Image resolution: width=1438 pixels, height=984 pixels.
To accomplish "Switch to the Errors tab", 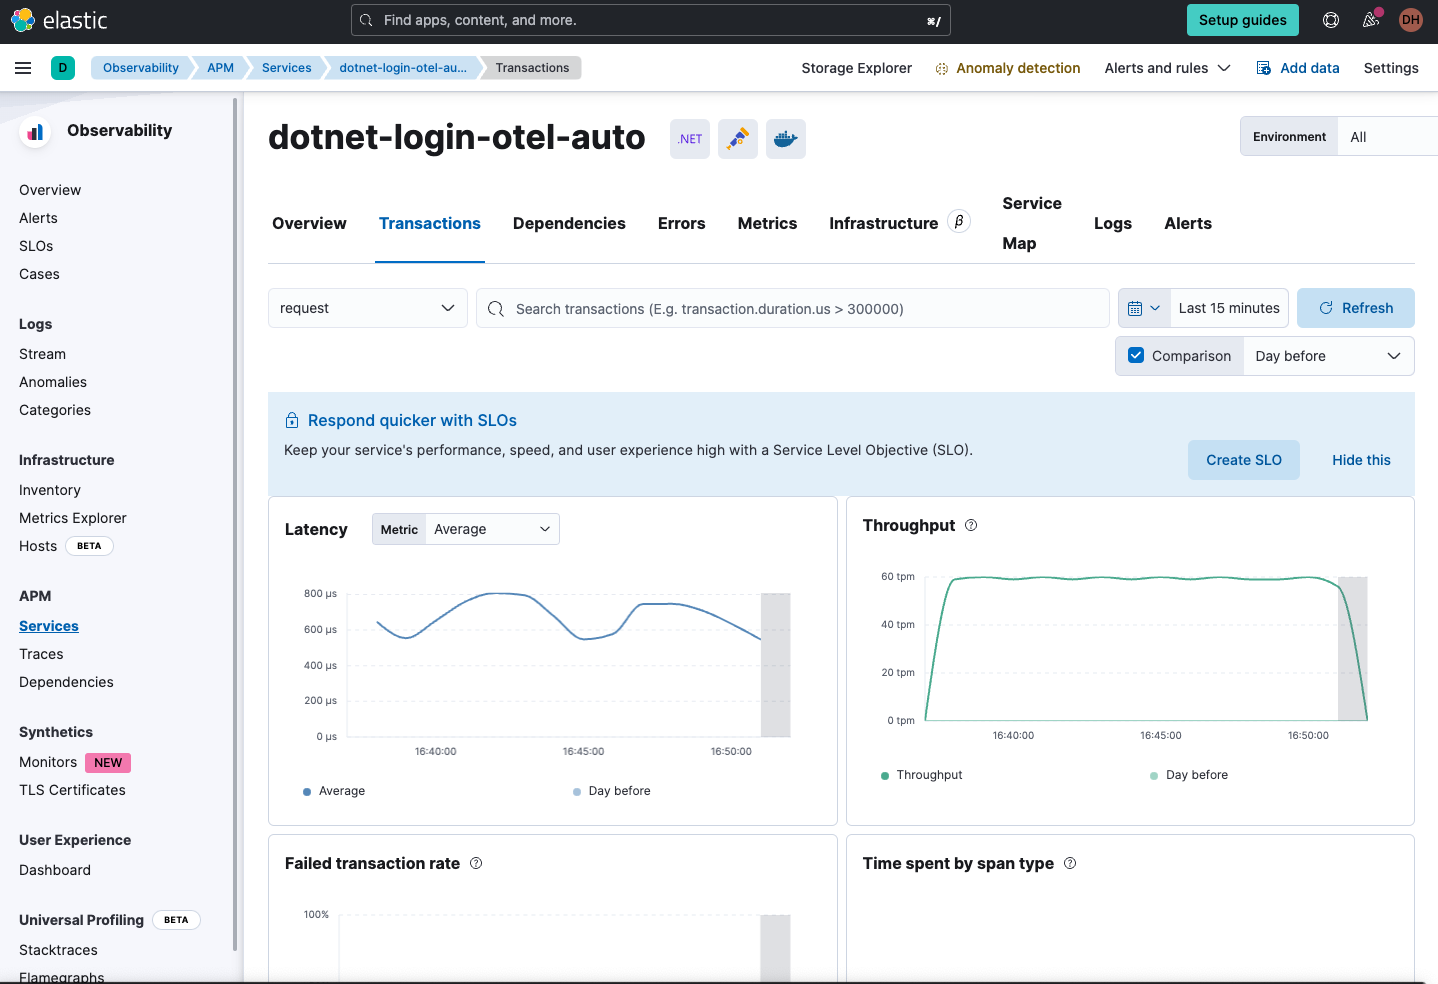I will (681, 224).
